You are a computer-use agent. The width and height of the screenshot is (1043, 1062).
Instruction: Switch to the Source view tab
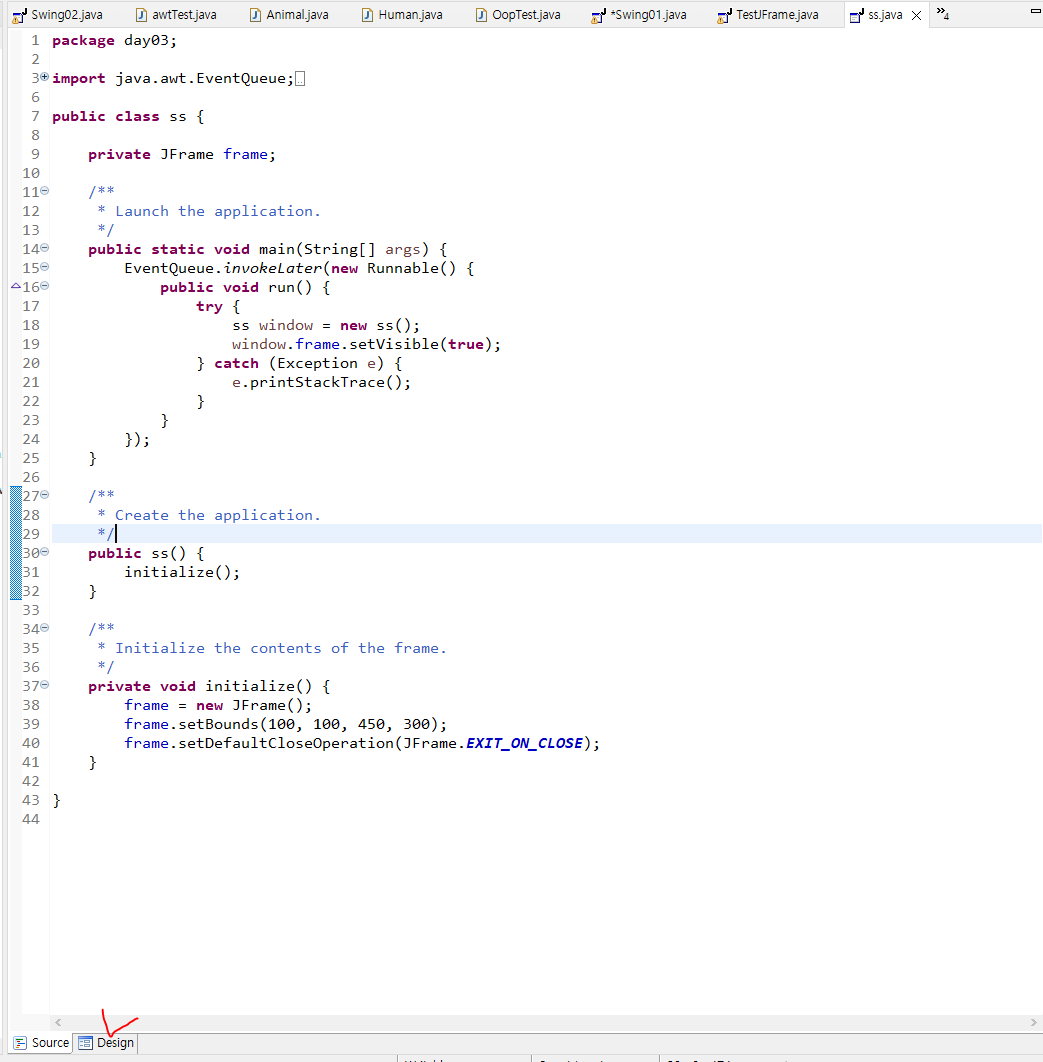coord(42,1042)
